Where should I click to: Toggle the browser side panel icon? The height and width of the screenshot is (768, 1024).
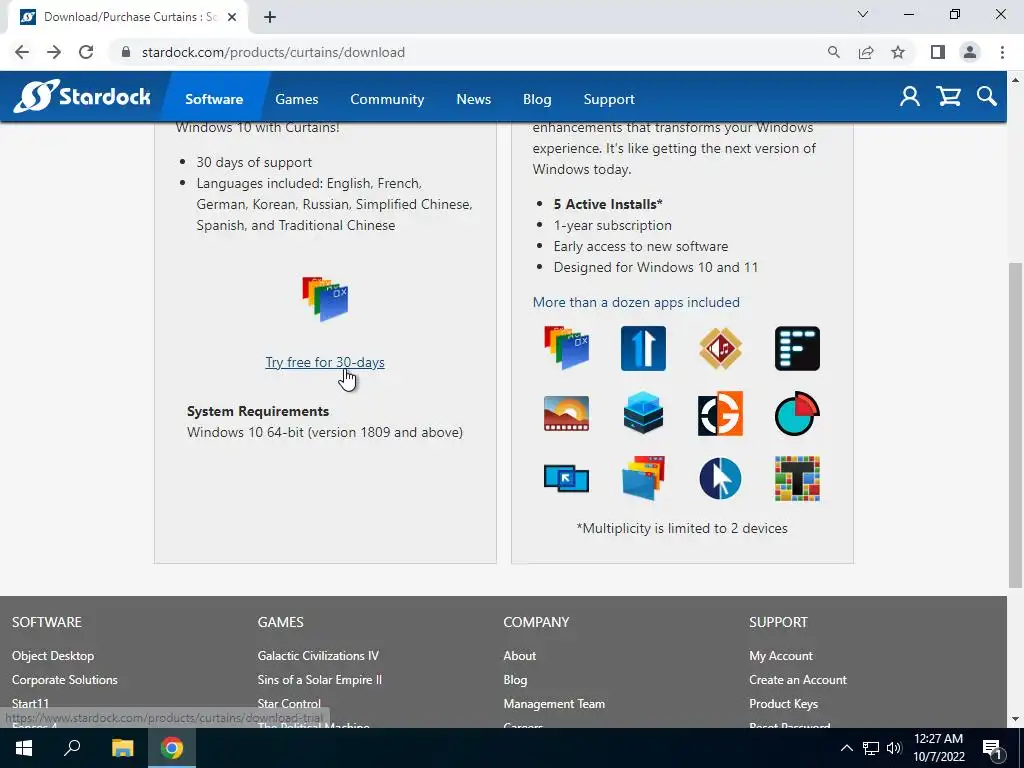tap(938, 52)
